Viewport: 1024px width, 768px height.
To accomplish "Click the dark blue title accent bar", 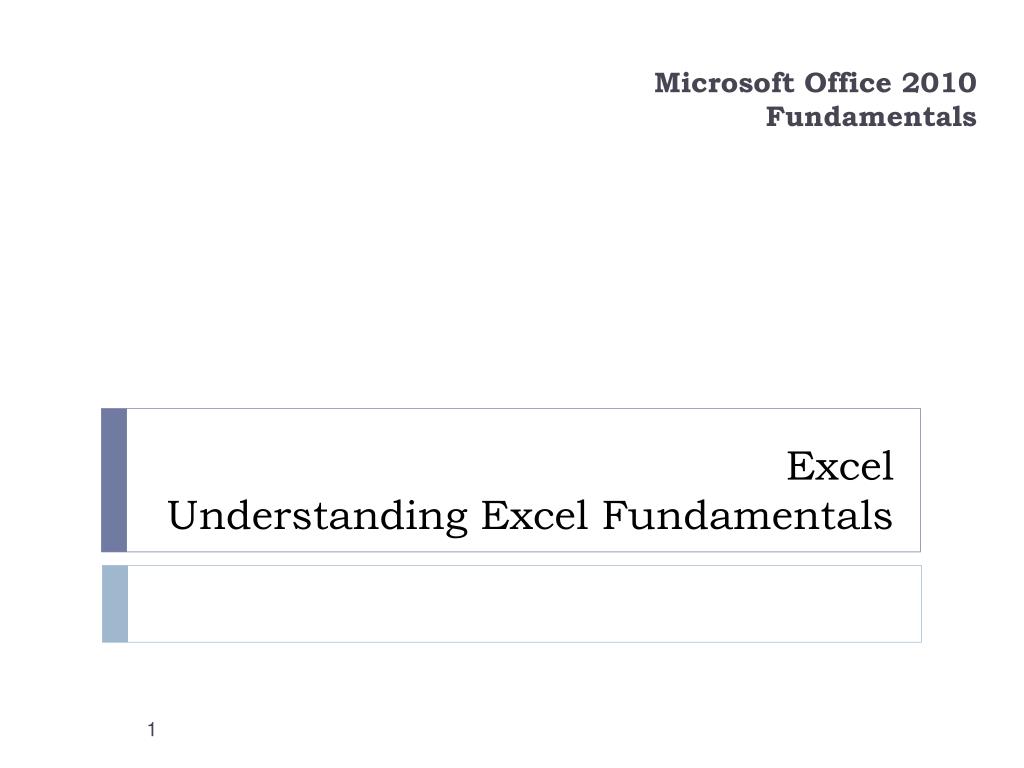I will (114, 480).
